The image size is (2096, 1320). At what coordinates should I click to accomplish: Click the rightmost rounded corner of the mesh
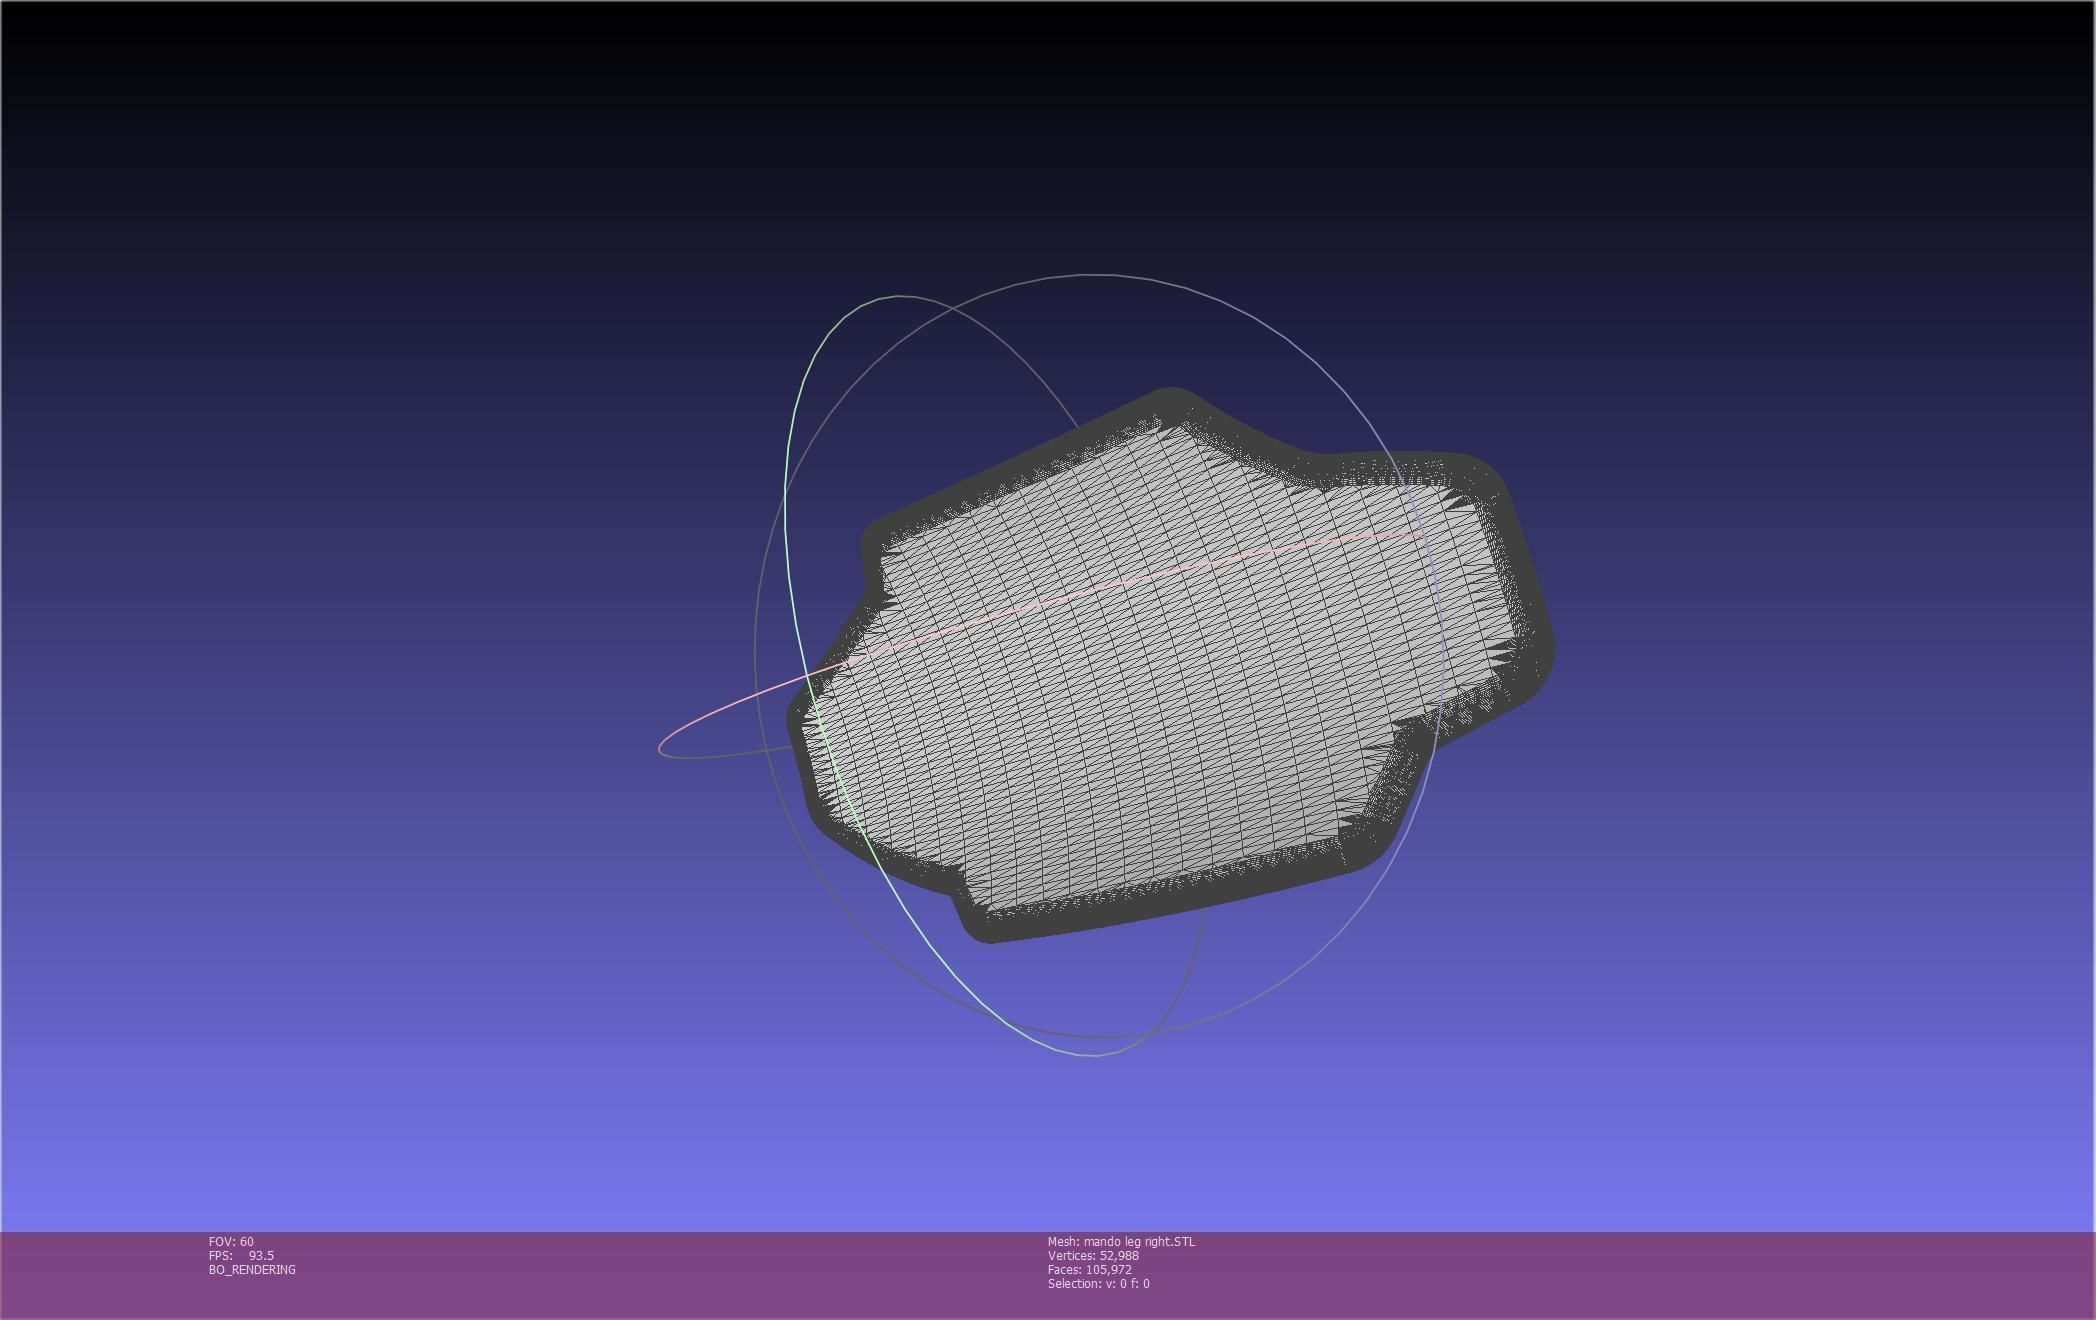pos(1545,660)
